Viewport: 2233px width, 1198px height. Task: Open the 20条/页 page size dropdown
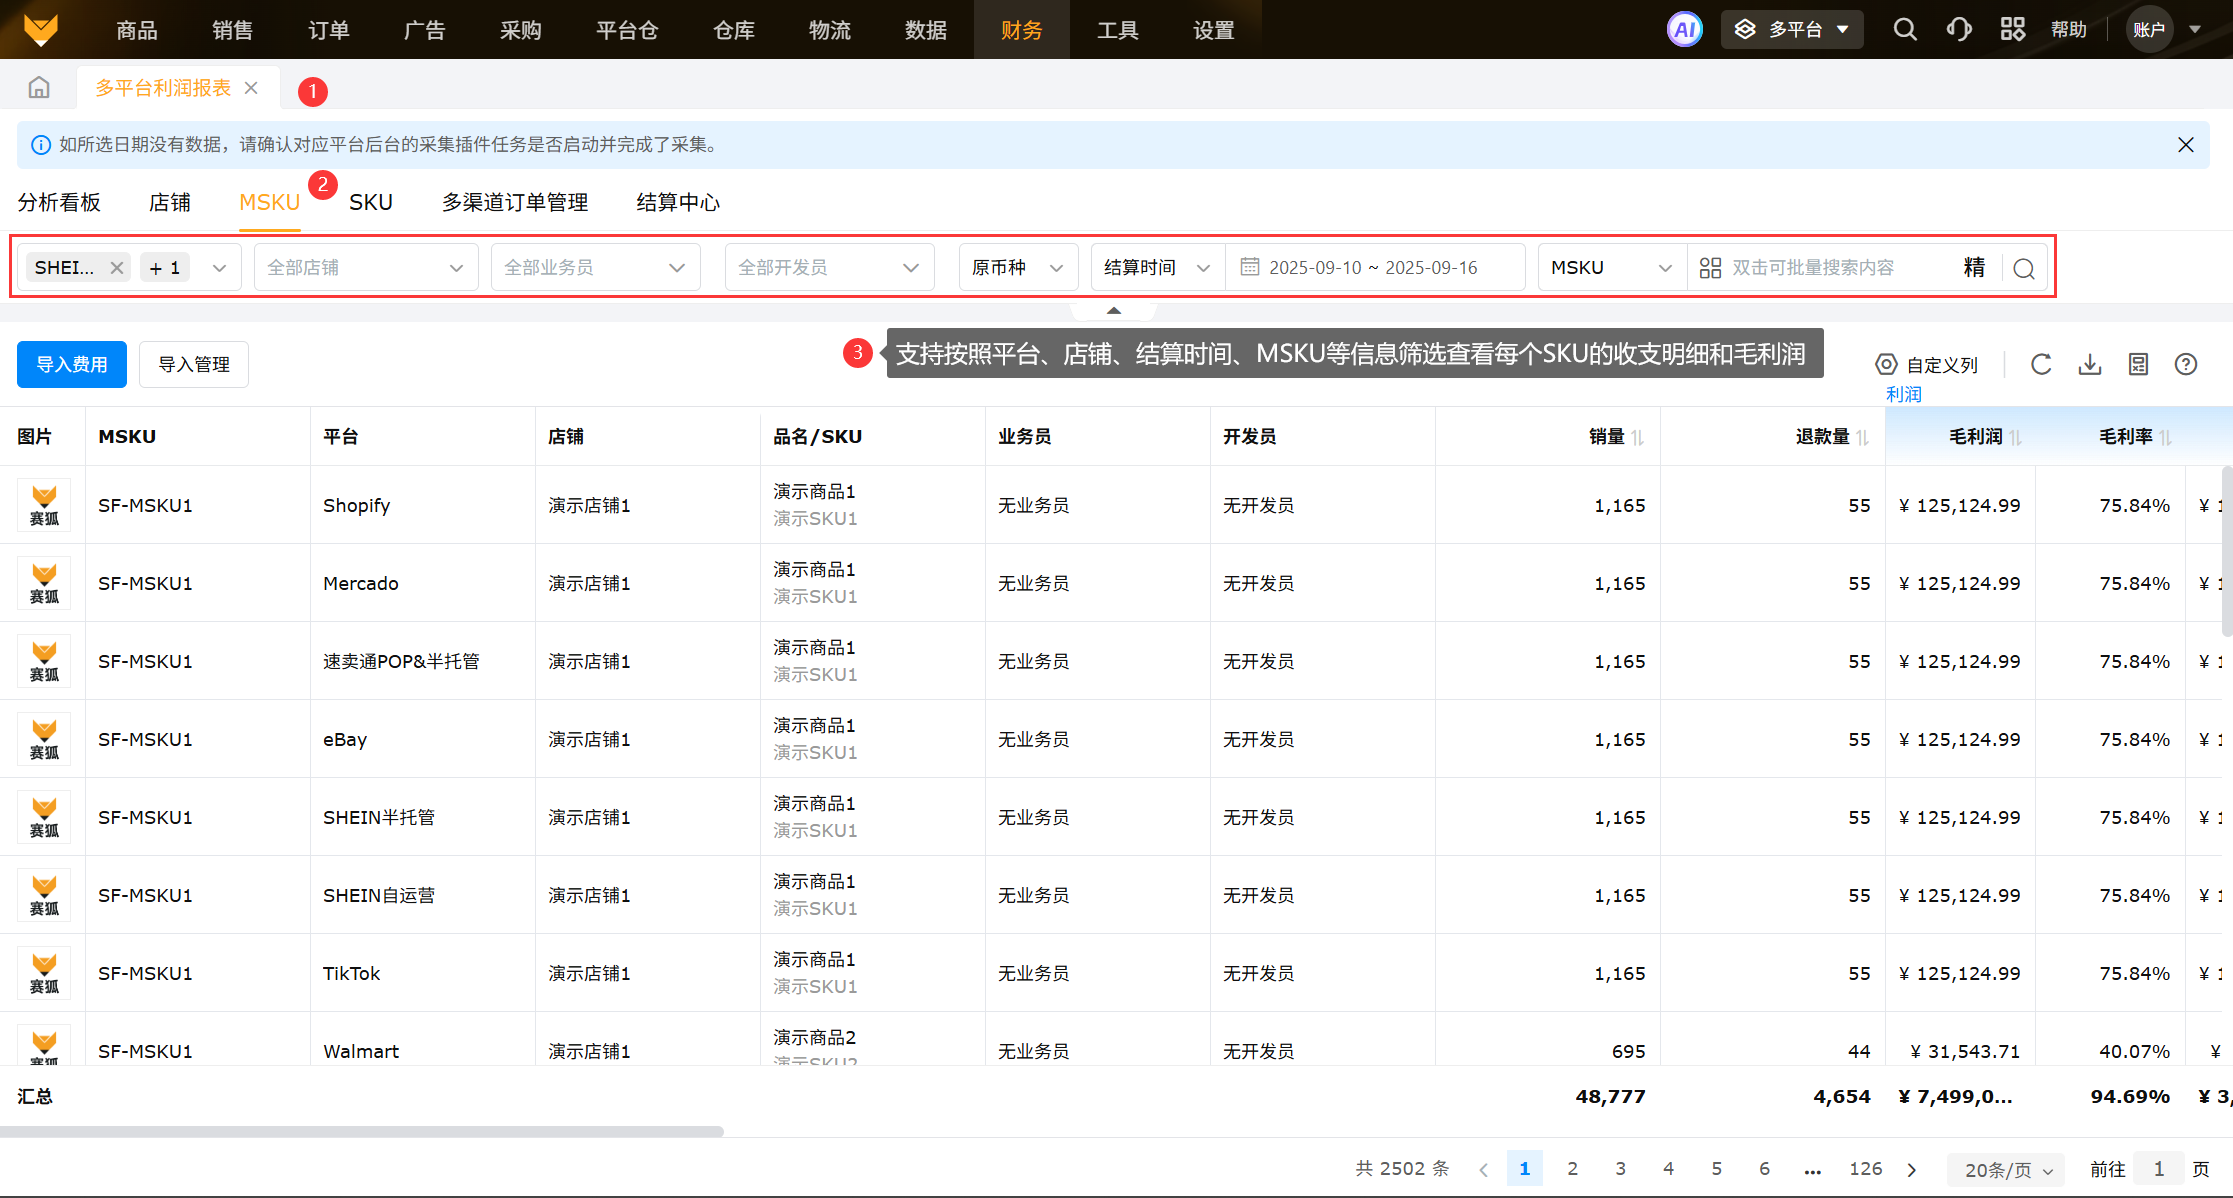pyautogui.click(x=2007, y=1169)
